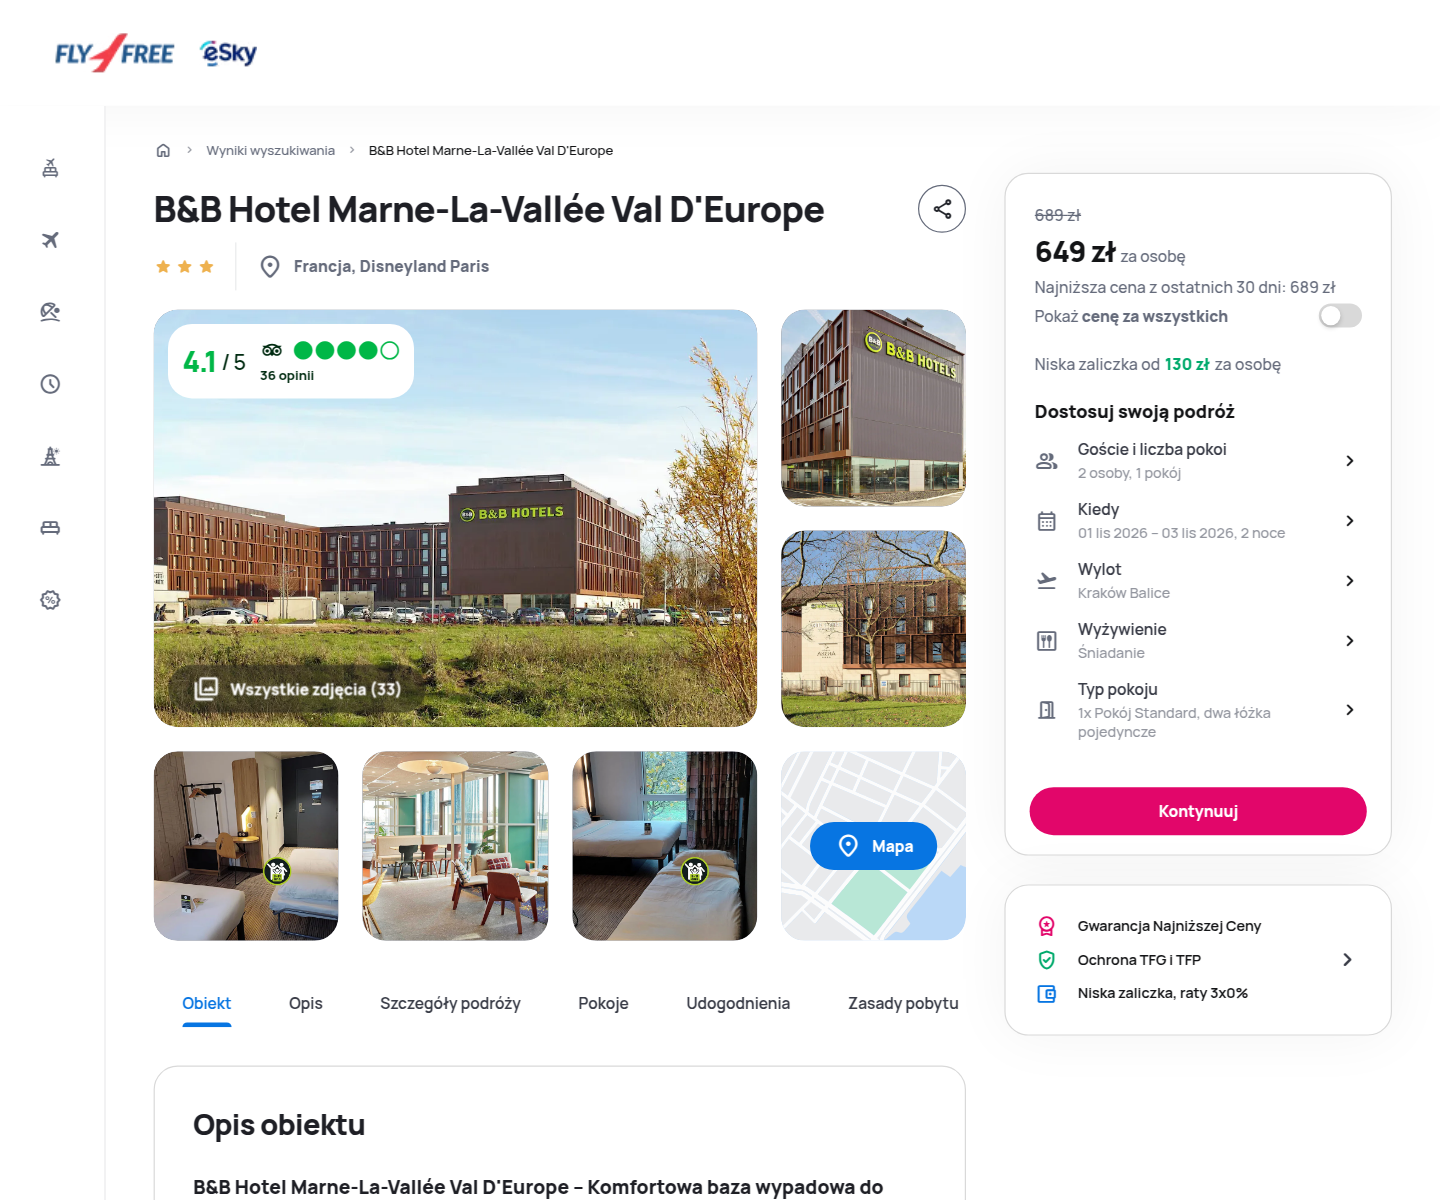Click the 'Dostosuj swoją podróż' heading
Viewport: 1440px width, 1200px height.
(1135, 412)
